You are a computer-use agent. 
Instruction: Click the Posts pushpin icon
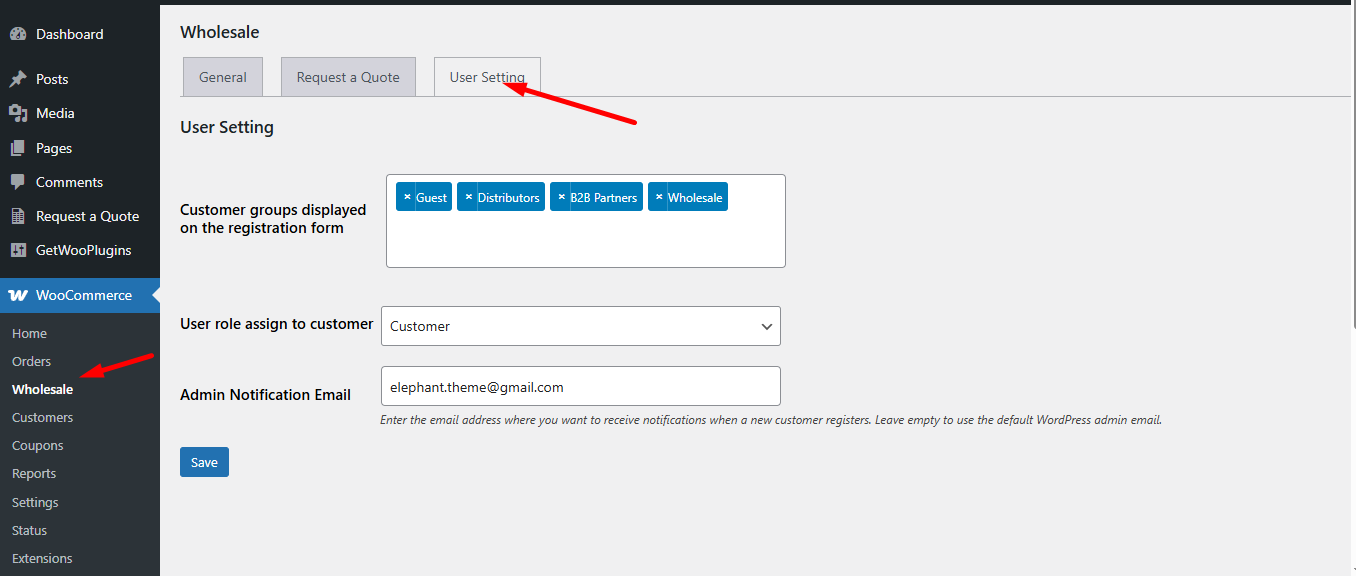18,79
